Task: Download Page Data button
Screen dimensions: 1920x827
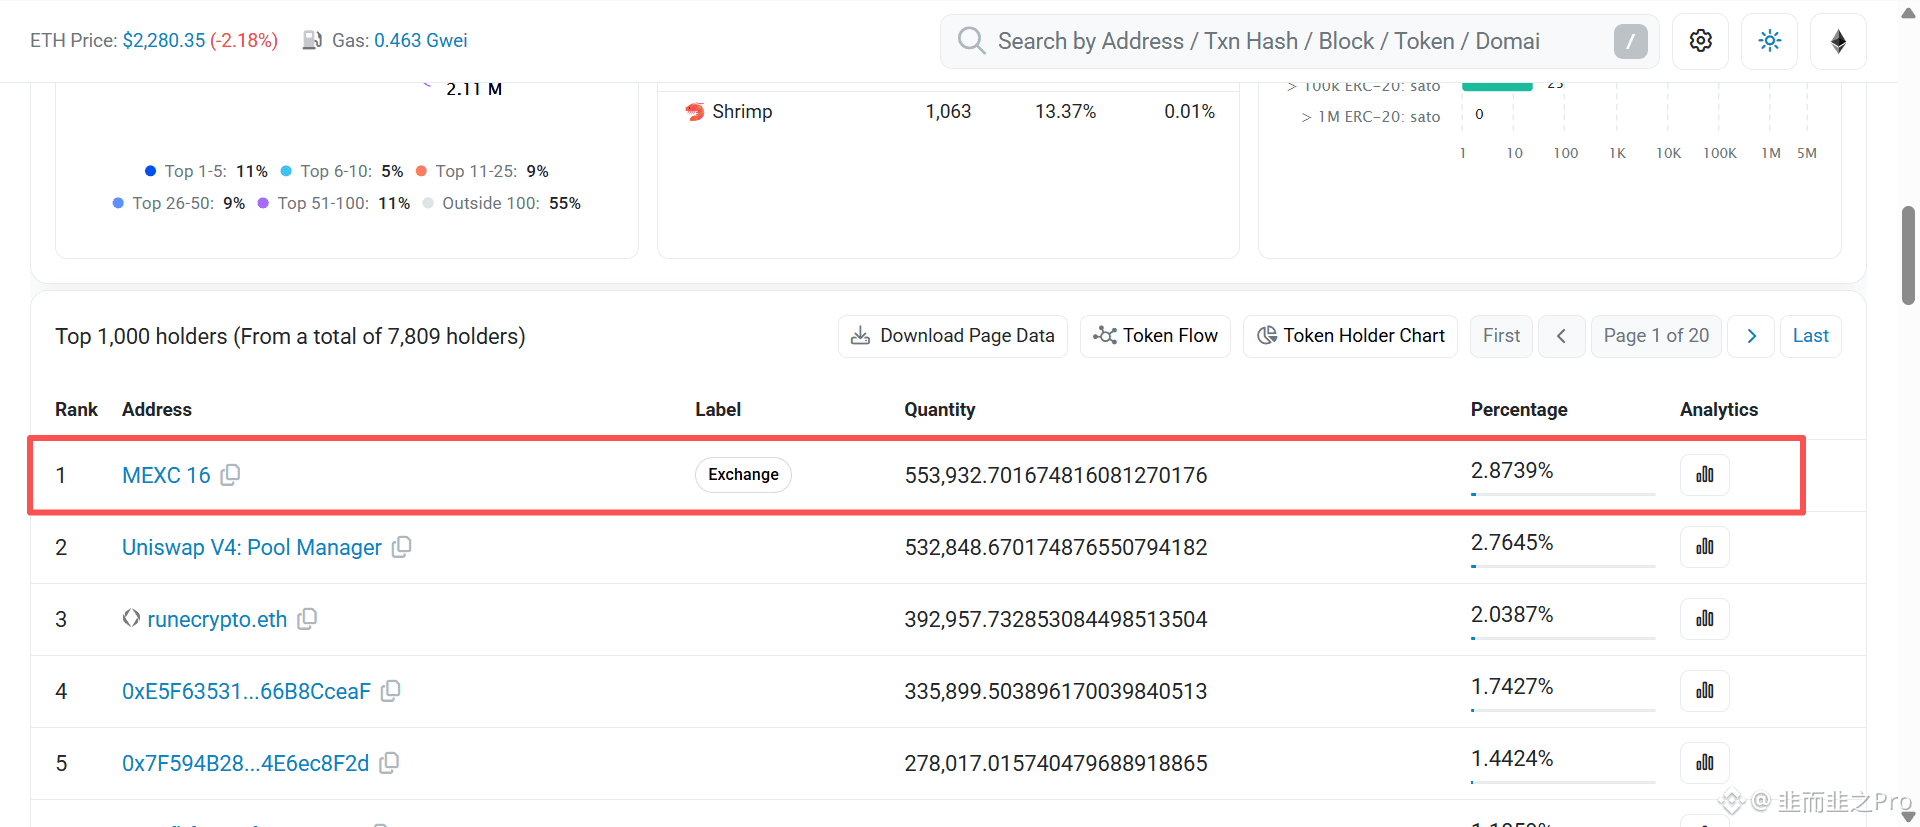Action: click(953, 336)
